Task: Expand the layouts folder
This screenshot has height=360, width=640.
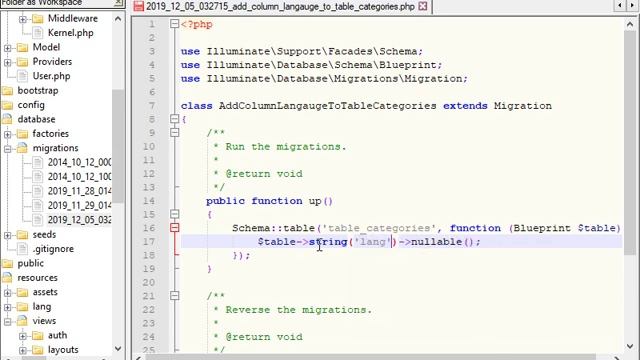Action: pyautogui.click(x=23, y=350)
